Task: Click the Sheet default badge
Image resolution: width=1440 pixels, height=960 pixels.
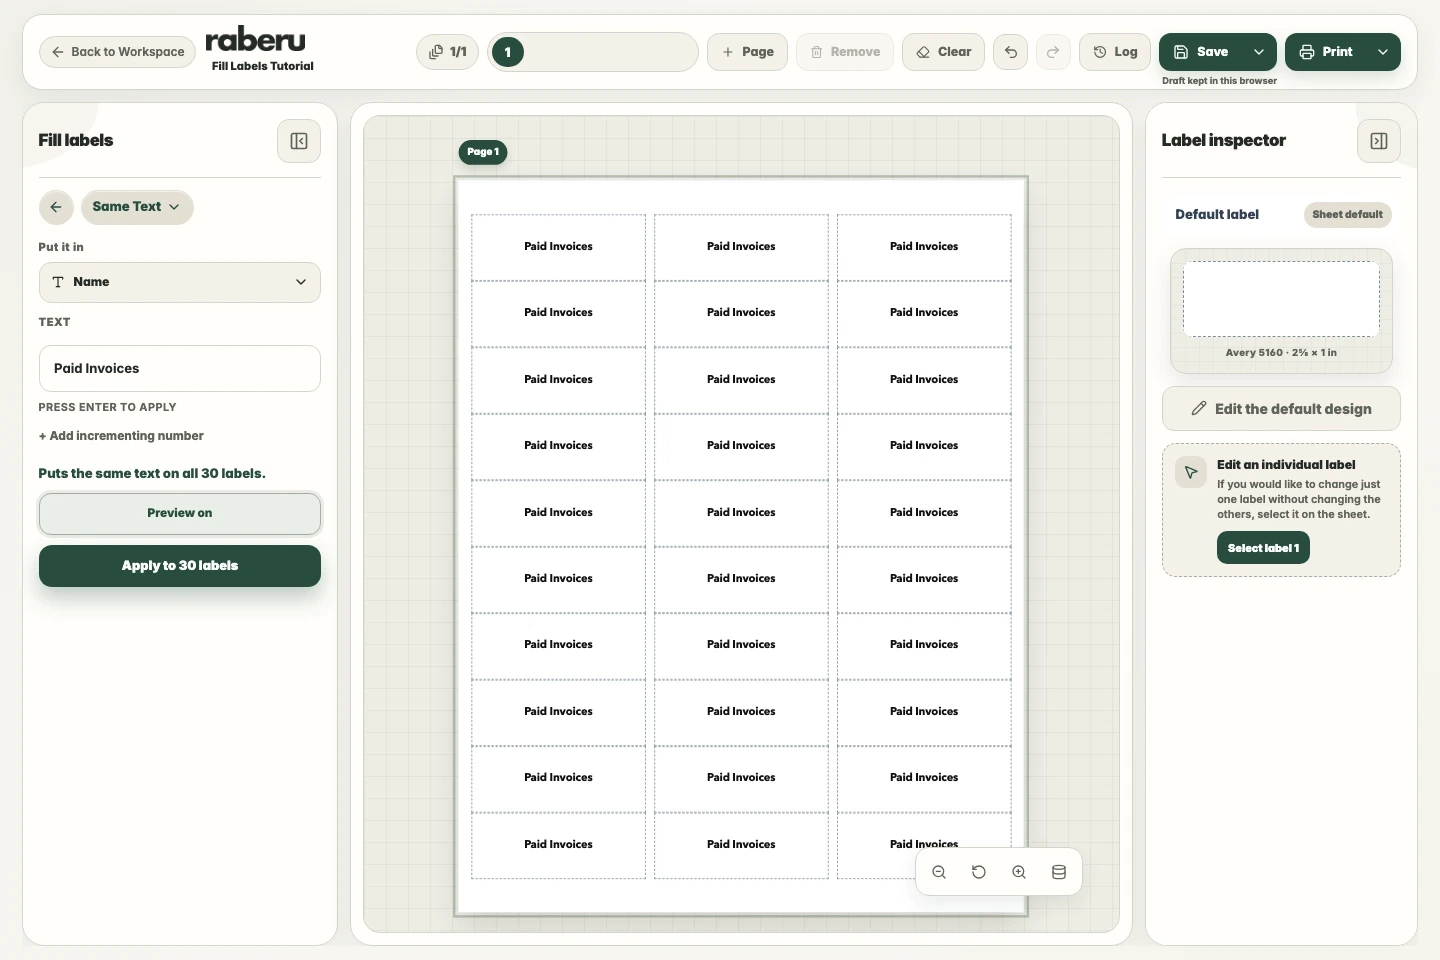Action: 1348,214
